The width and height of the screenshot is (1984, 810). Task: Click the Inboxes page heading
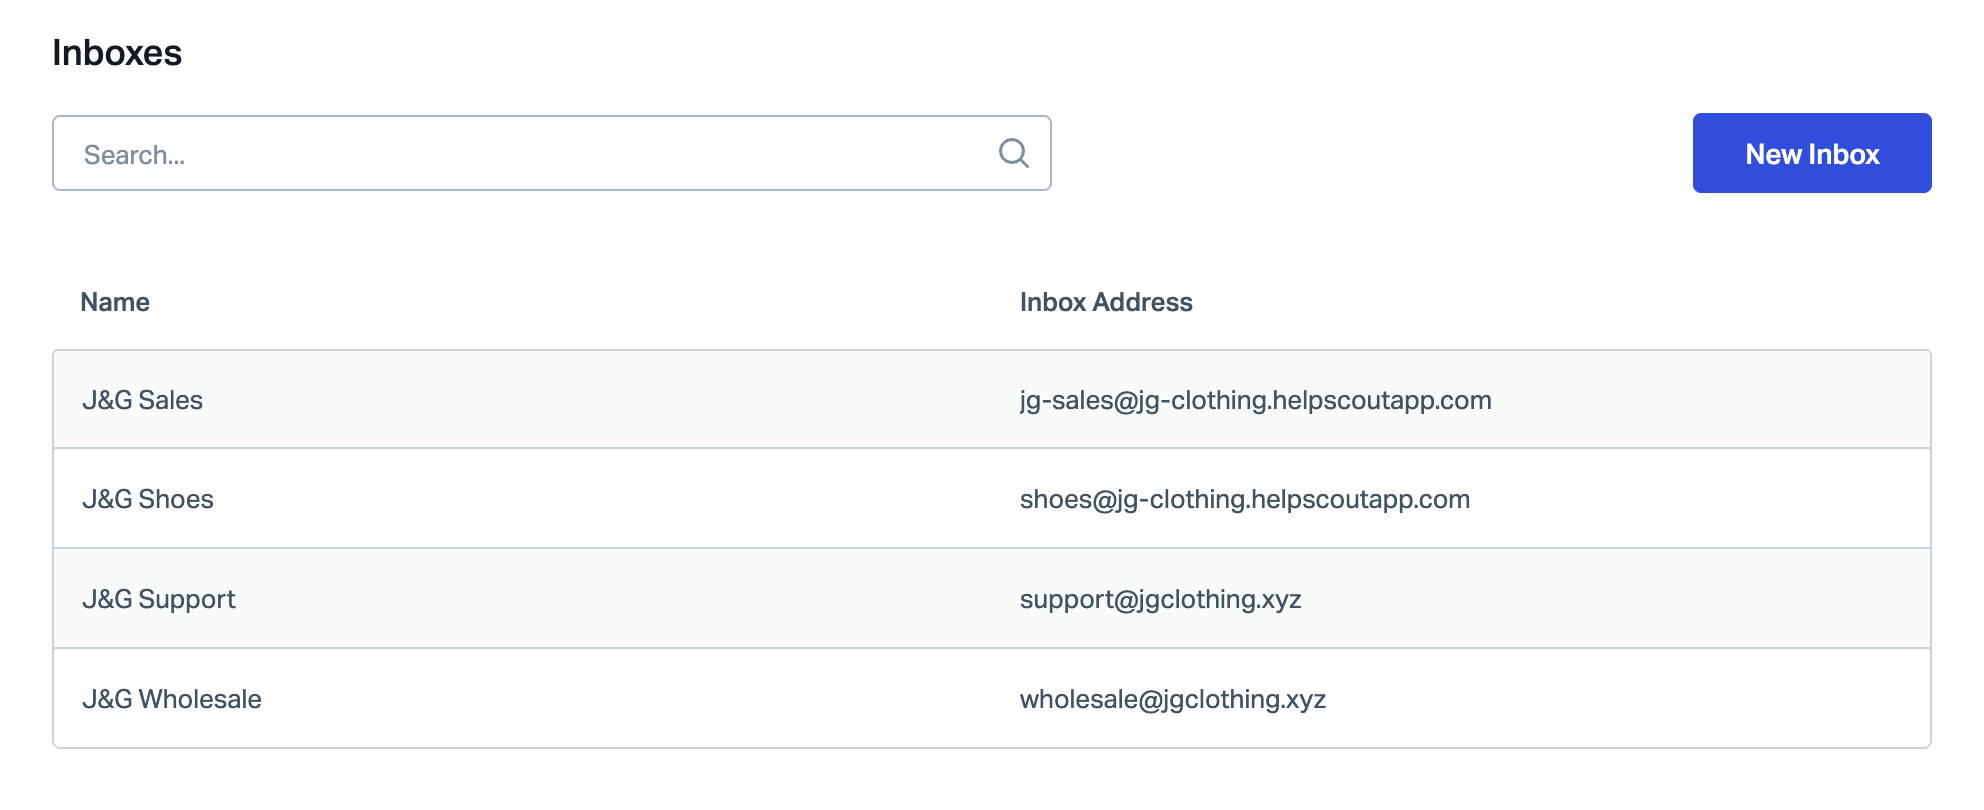coord(117,53)
